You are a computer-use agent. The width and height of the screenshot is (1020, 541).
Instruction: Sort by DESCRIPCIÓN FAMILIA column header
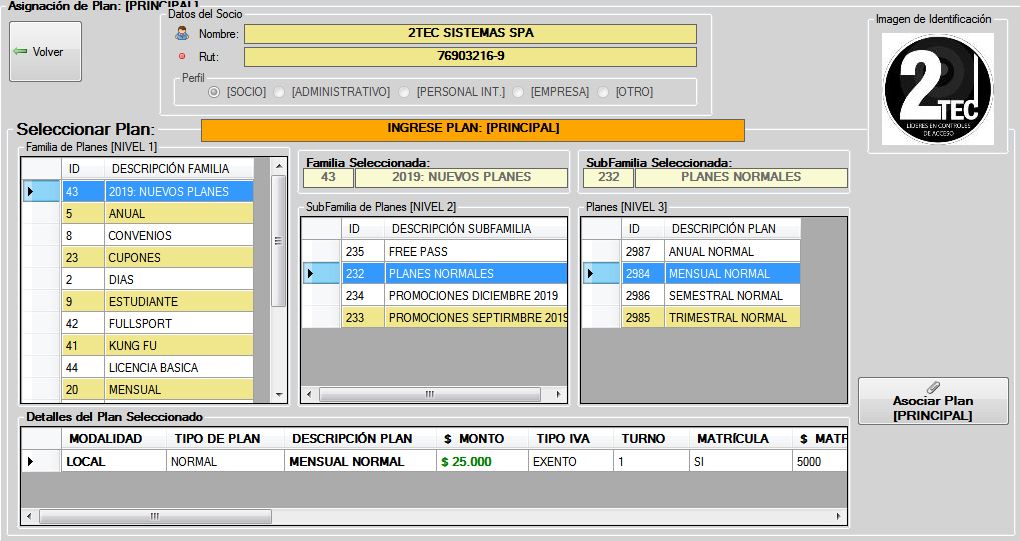coord(178,169)
